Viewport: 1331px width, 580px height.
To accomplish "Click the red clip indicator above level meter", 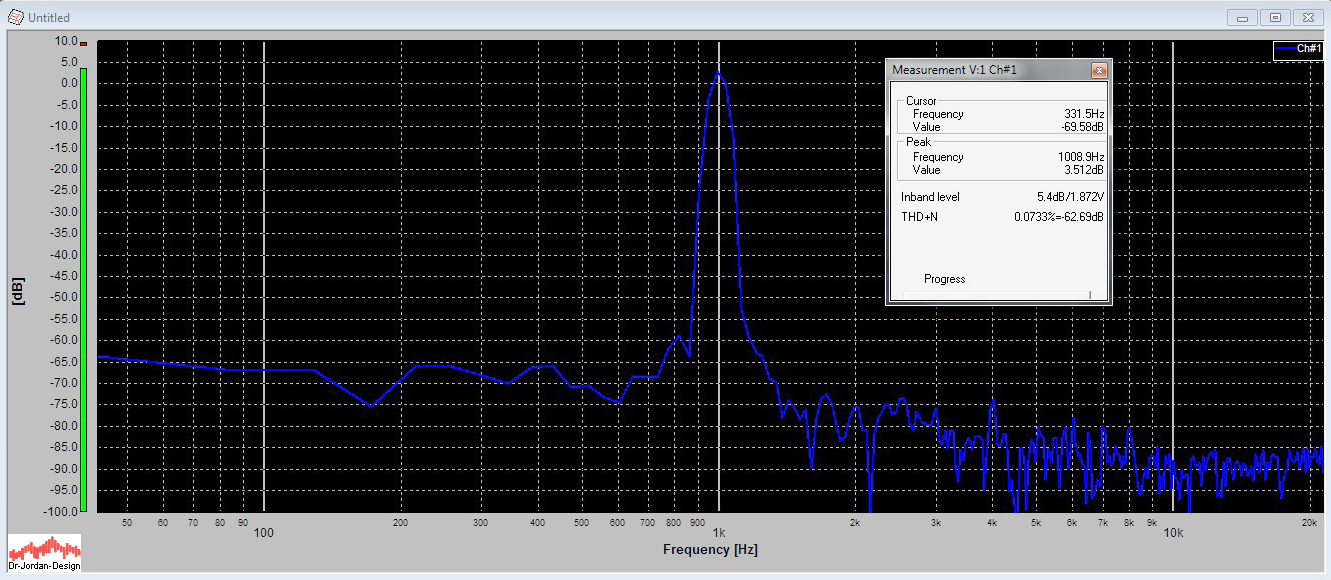I will pos(84,45).
